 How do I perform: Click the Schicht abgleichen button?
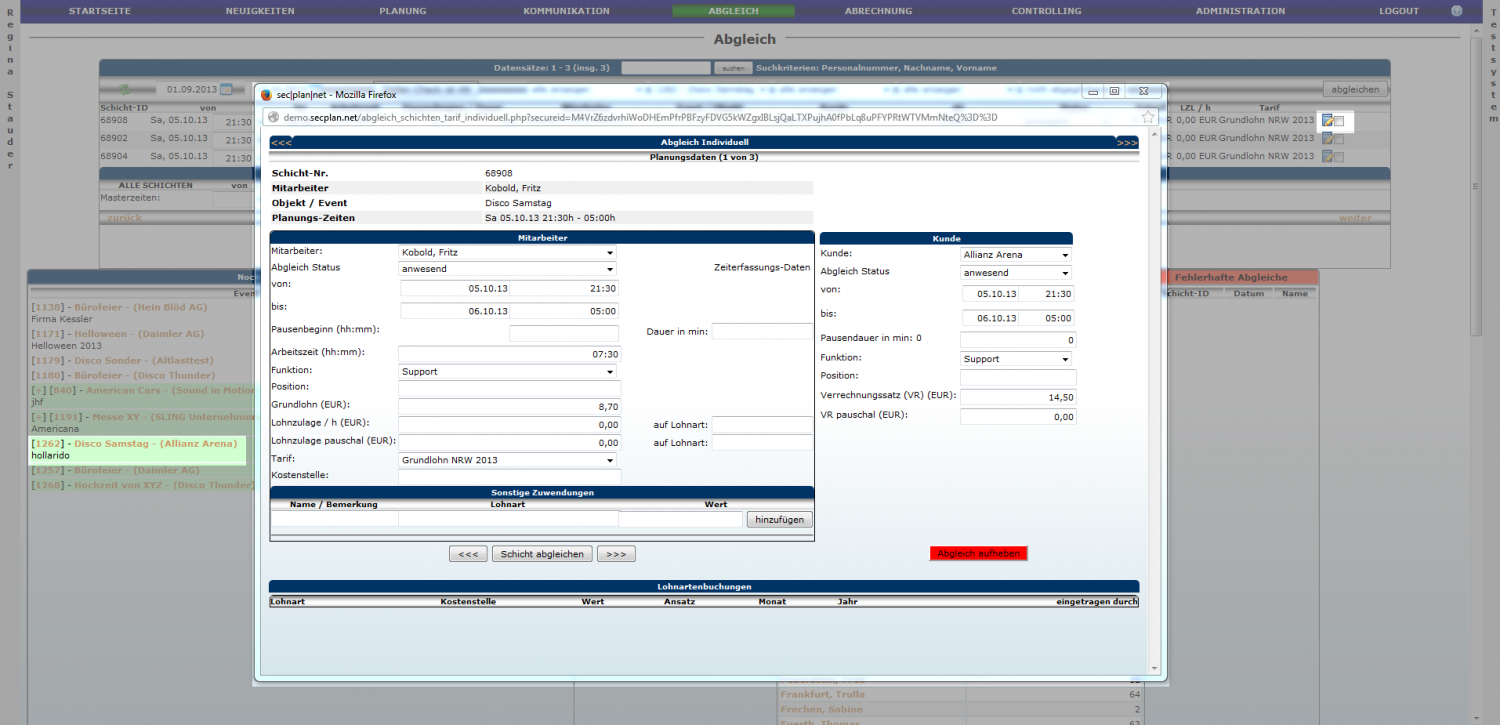[543, 554]
